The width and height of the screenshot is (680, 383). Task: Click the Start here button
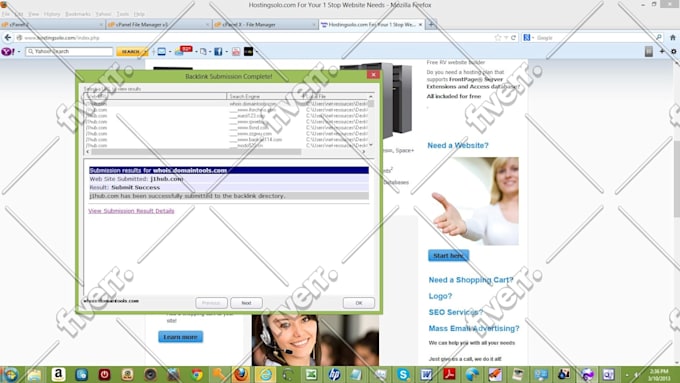point(448,255)
